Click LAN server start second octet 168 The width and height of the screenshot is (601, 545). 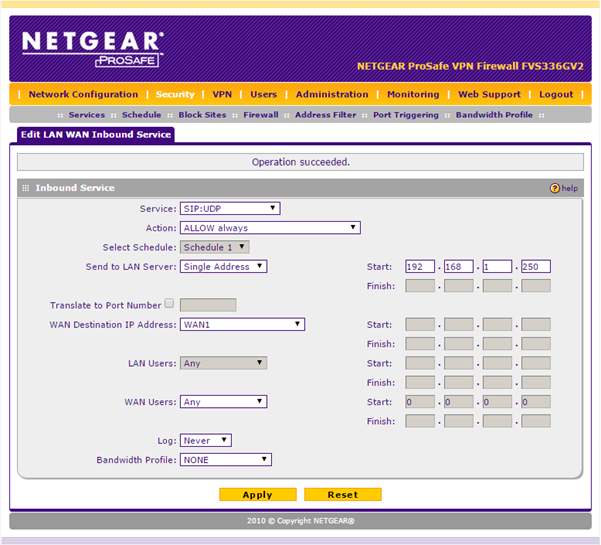459,266
